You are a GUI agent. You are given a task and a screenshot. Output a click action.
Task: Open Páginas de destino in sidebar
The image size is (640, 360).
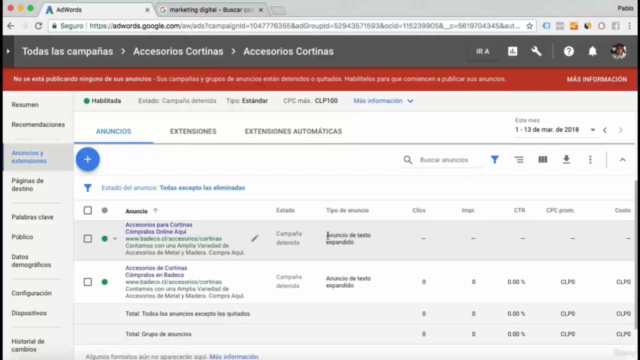(27, 185)
